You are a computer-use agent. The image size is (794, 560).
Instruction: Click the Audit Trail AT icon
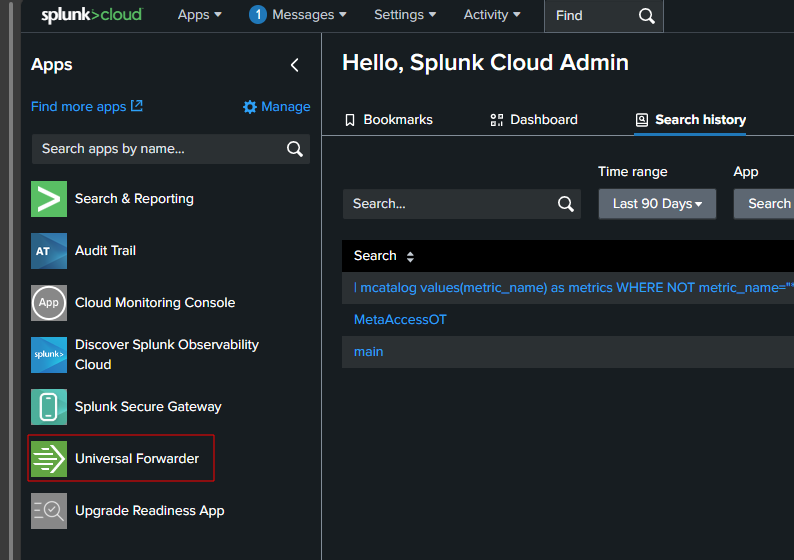click(x=49, y=251)
